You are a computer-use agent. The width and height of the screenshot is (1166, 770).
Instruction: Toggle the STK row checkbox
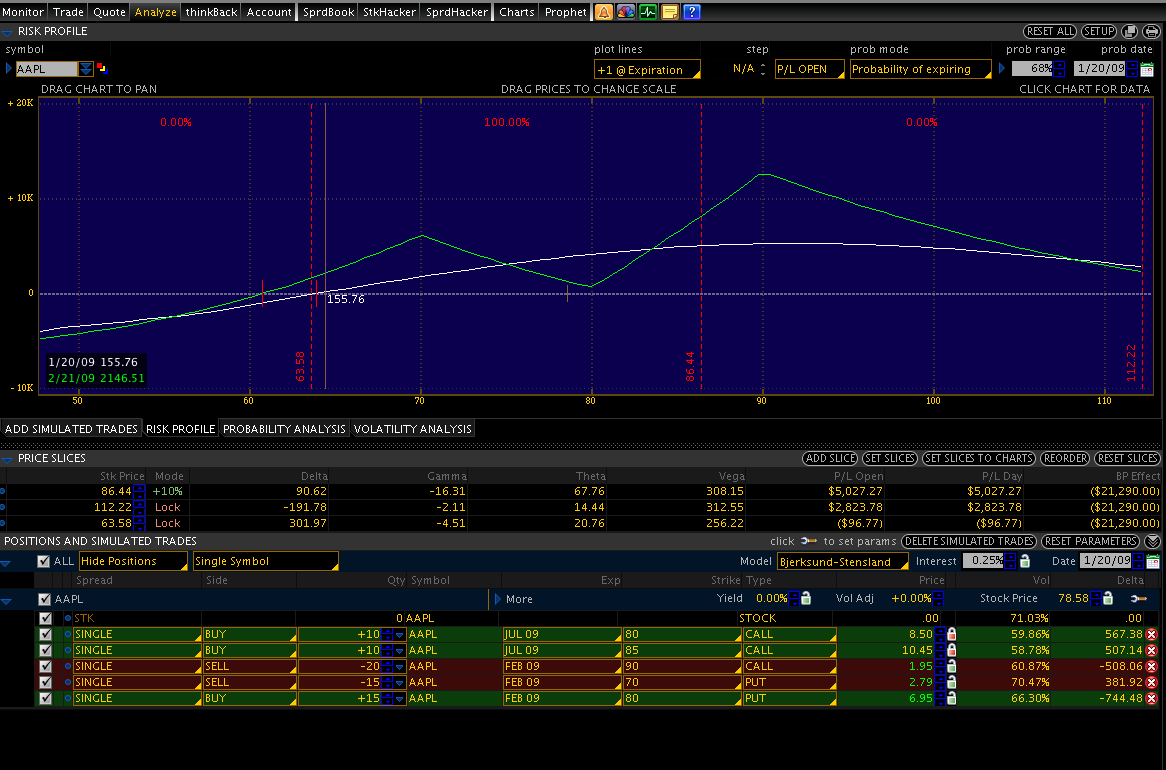click(45, 618)
